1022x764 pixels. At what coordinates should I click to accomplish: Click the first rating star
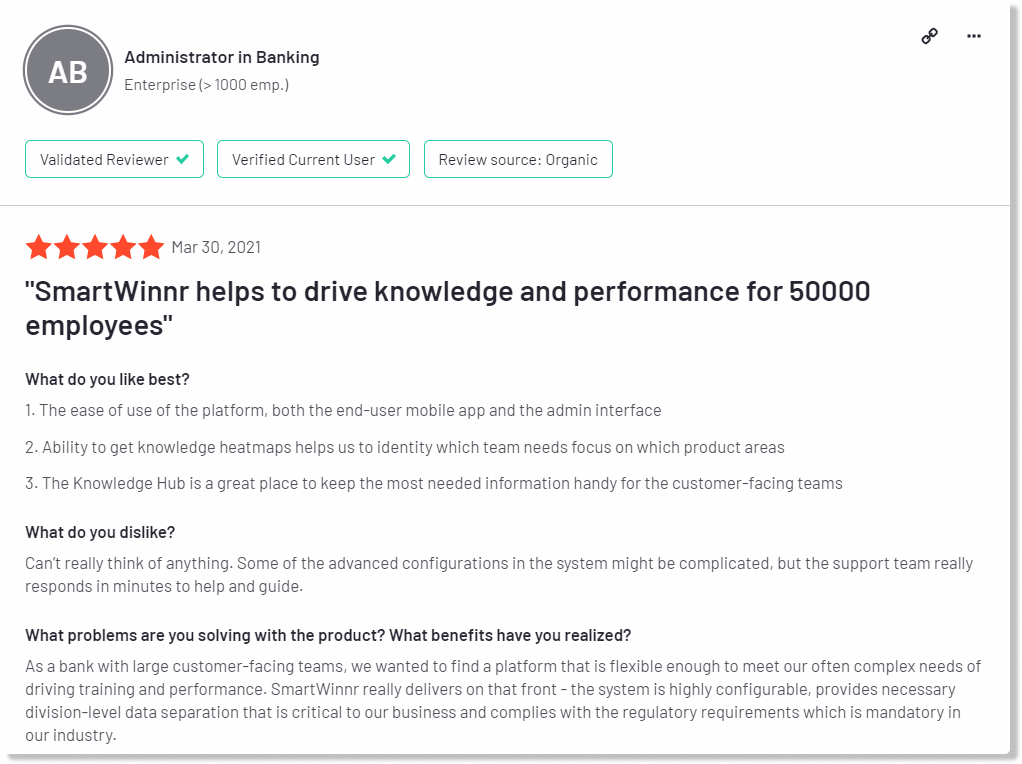38,247
